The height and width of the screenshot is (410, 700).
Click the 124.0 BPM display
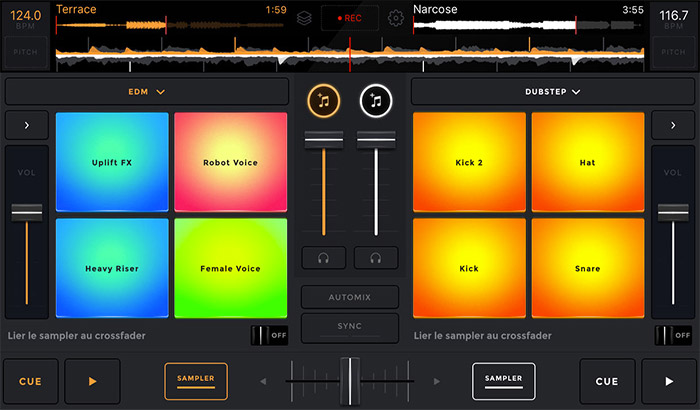[x=25, y=19]
